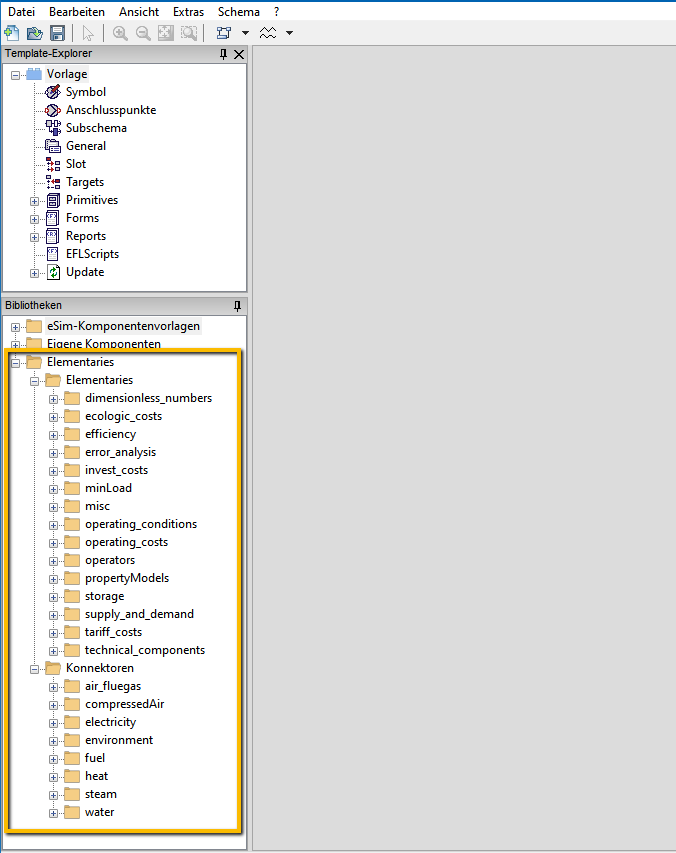Viewport: 676px width, 853px height.
Task: Select Eigene Komponenten library
Action: click(104, 344)
